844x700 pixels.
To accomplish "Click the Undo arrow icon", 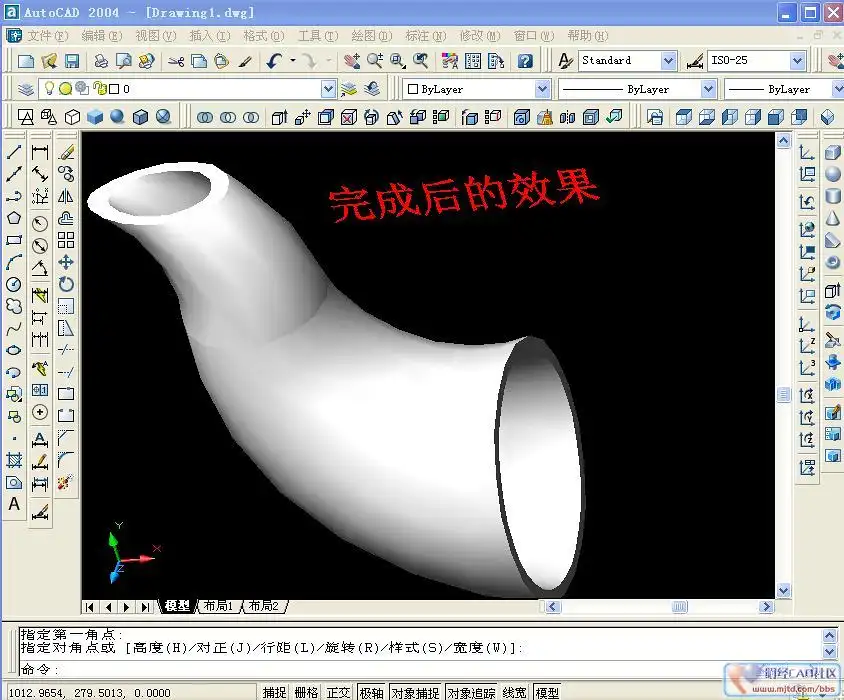I will [x=274, y=60].
